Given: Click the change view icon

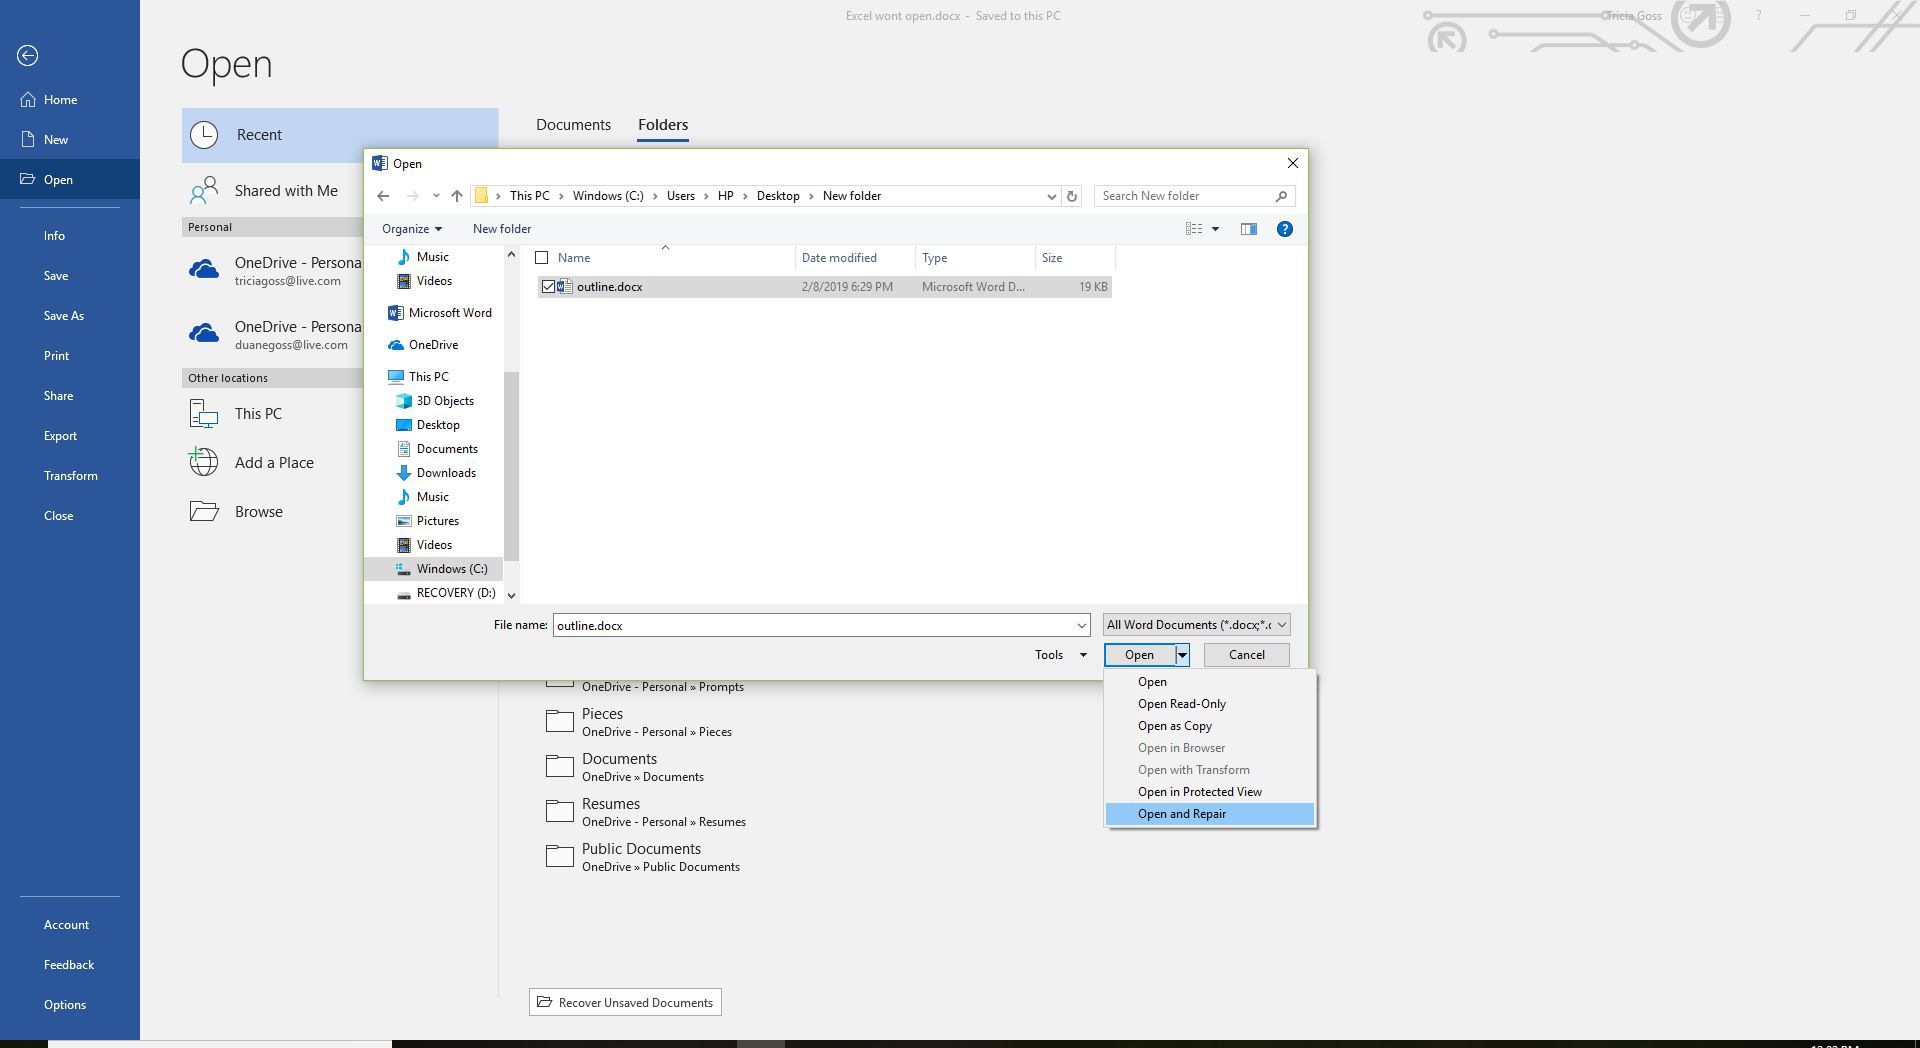Looking at the screenshot, I should coord(1194,229).
